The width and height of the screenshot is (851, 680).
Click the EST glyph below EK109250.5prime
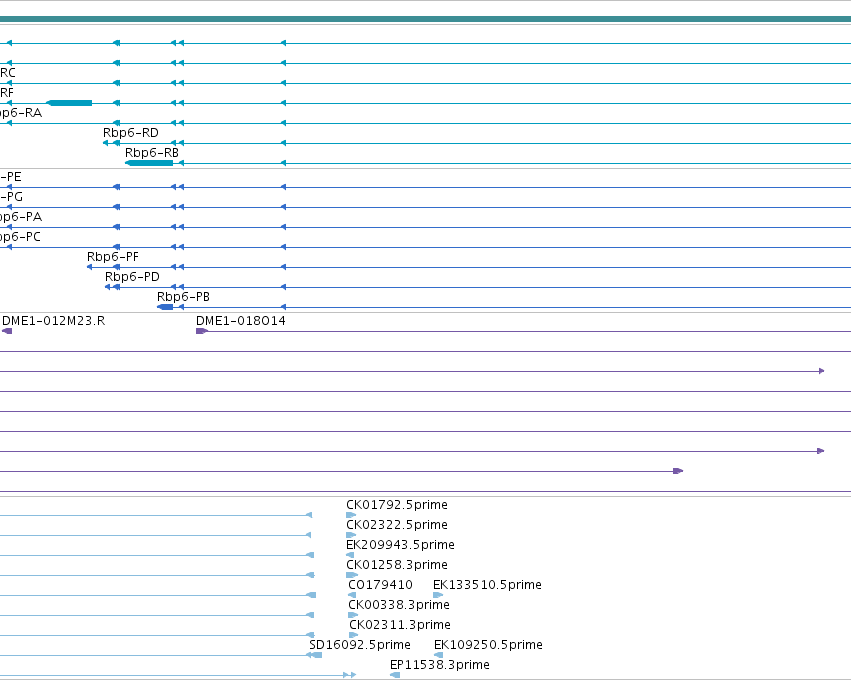point(439,656)
